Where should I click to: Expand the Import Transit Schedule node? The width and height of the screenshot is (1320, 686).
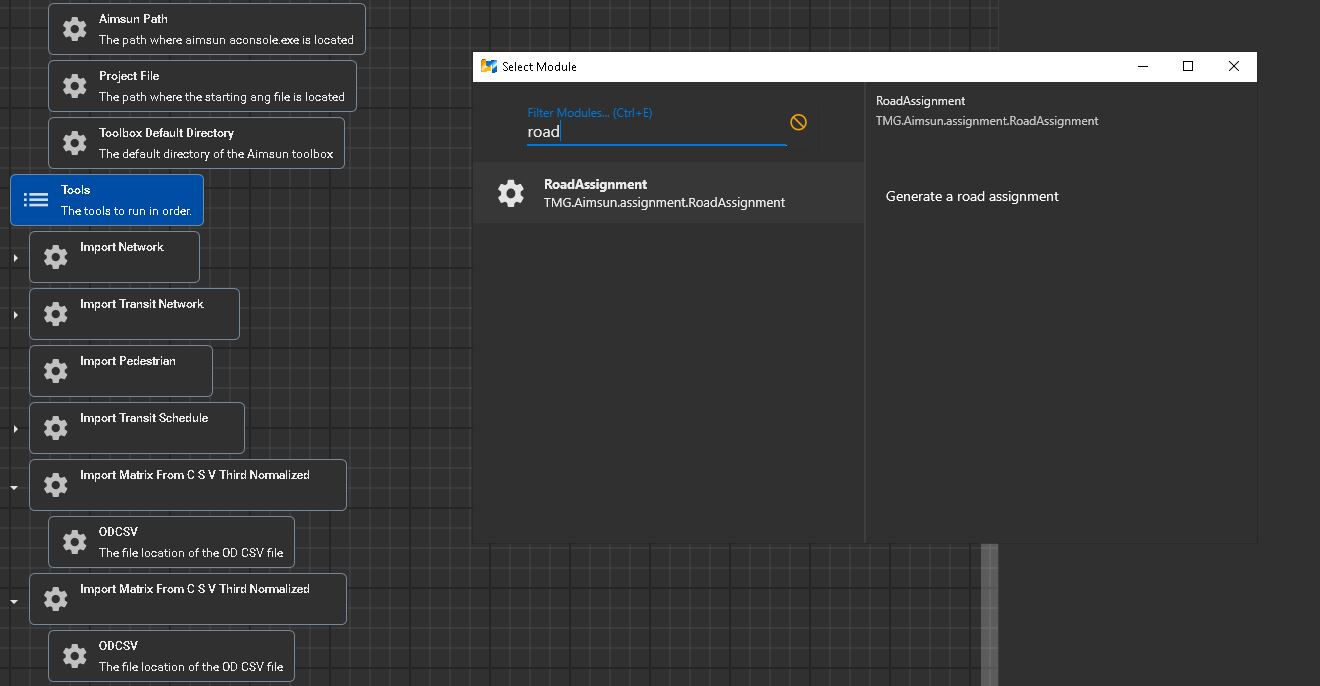14,427
